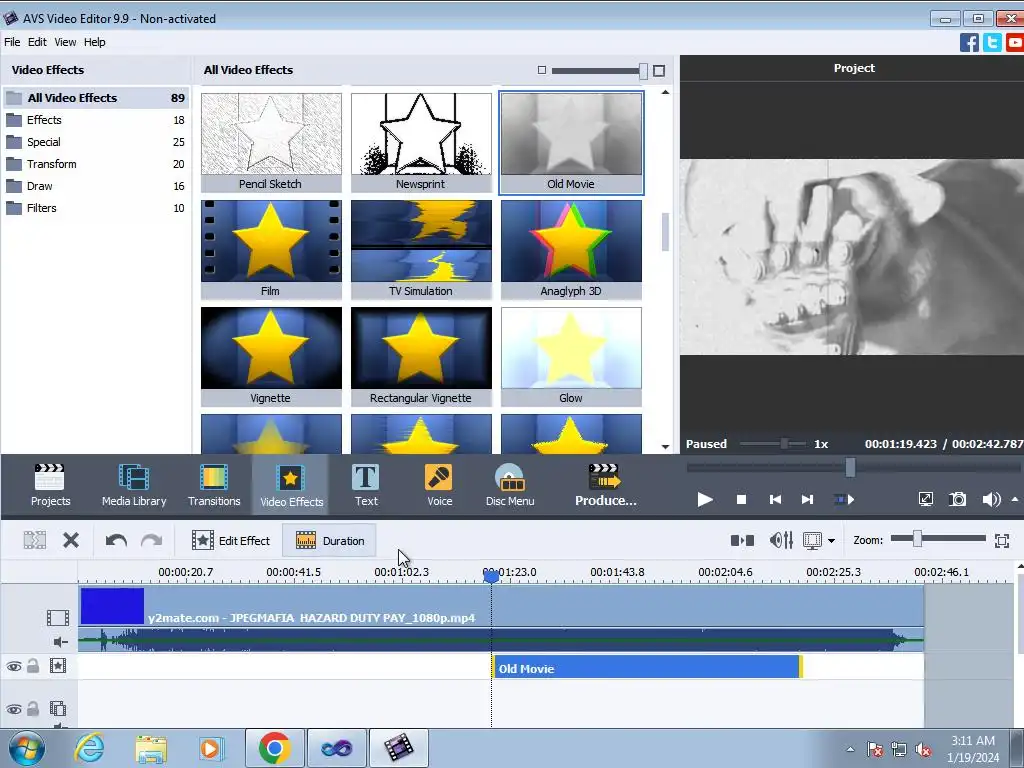Image resolution: width=1024 pixels, height=768 pixels.
Task: Select All Video Effects folder
Action: coord(96,98)
